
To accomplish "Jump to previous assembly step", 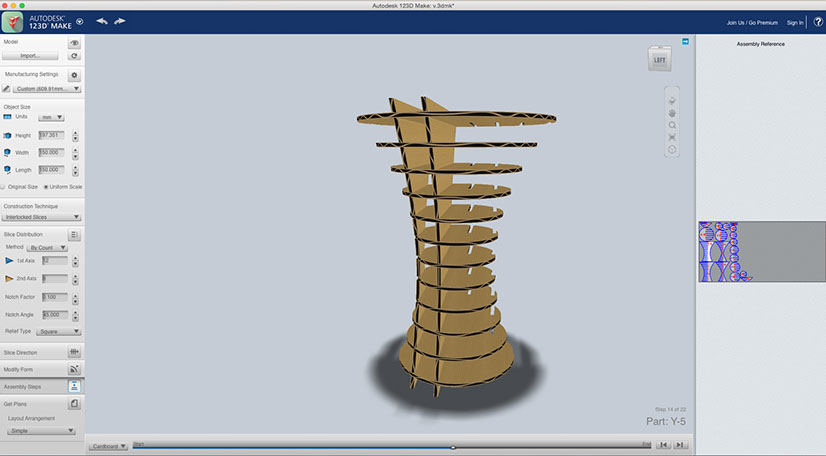I will point(663,445).
